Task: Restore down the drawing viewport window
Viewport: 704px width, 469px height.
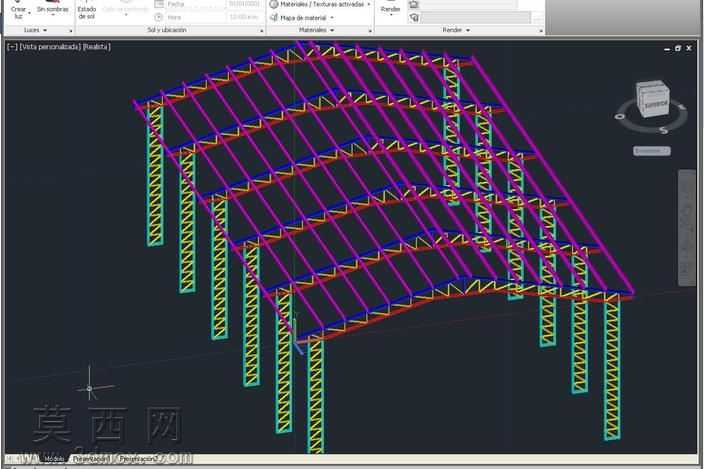Action: (x=678, y=48)
